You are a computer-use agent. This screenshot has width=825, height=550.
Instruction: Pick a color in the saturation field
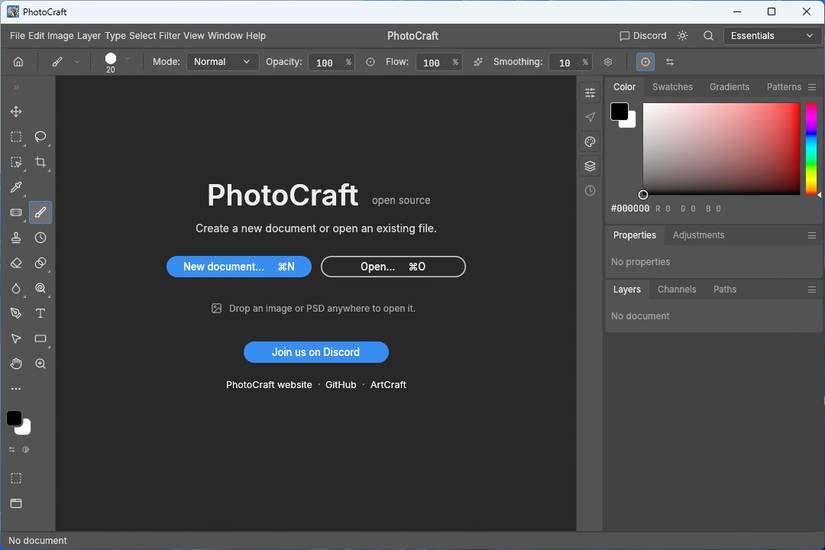[x=721, y=149]
